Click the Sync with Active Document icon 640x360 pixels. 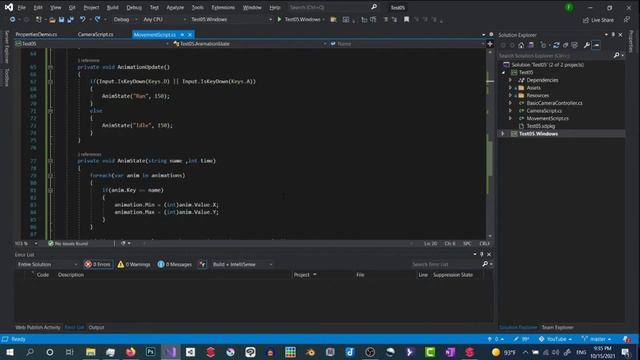(556, 45)
